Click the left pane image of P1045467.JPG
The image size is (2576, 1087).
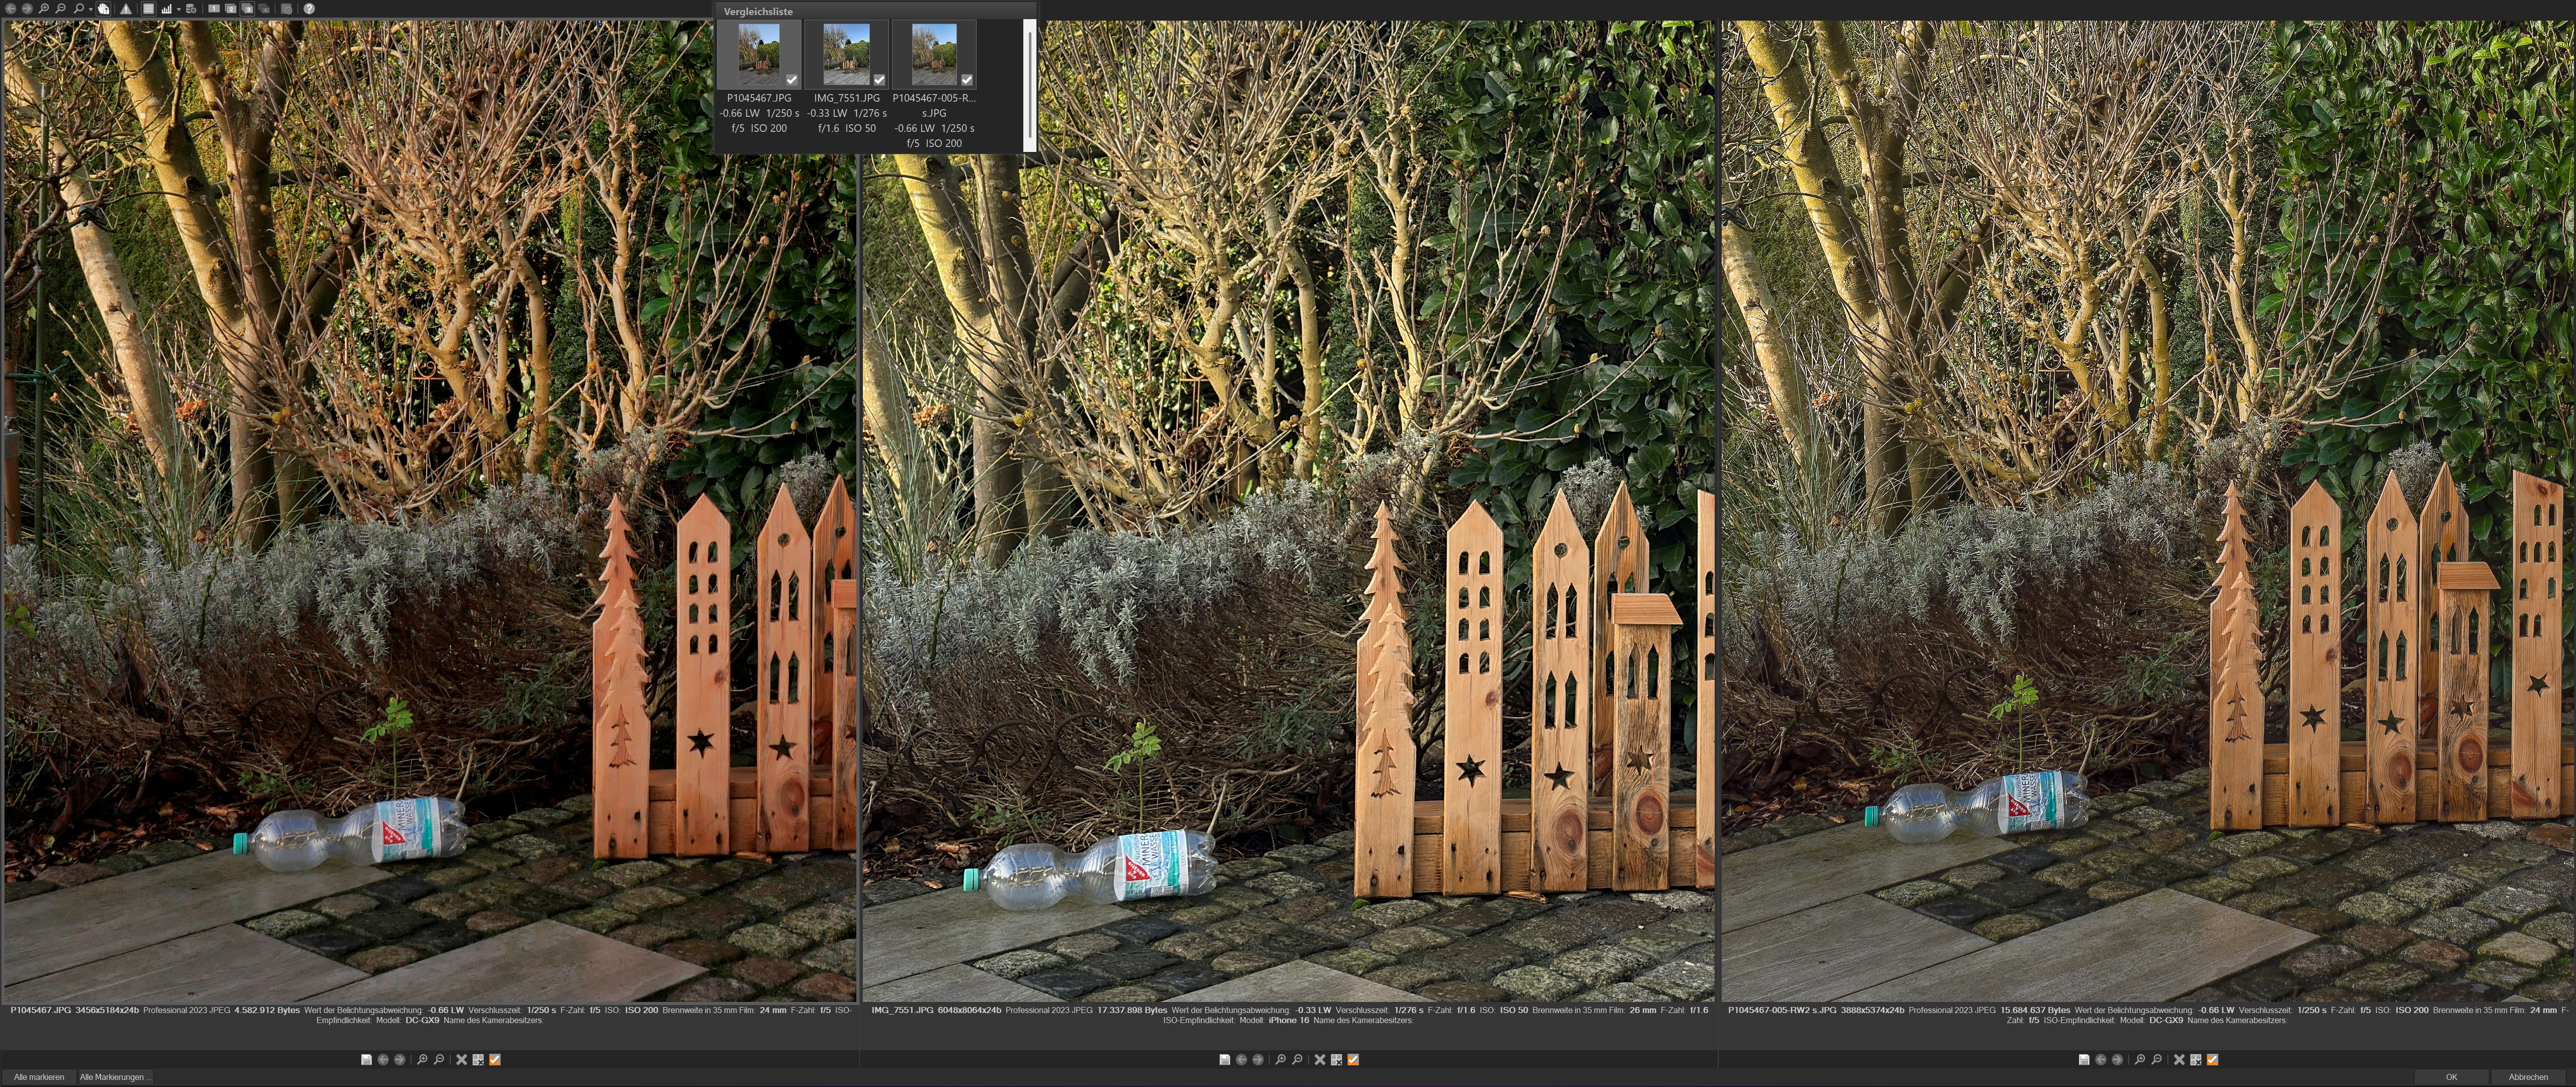click(430, 511)
